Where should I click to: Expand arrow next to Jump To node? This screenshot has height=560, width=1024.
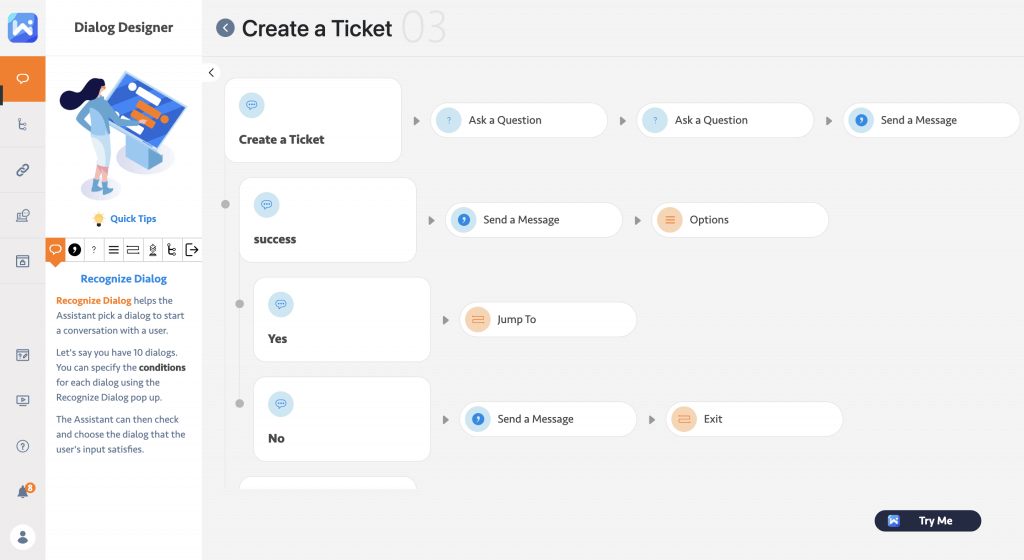coord(445,320)
